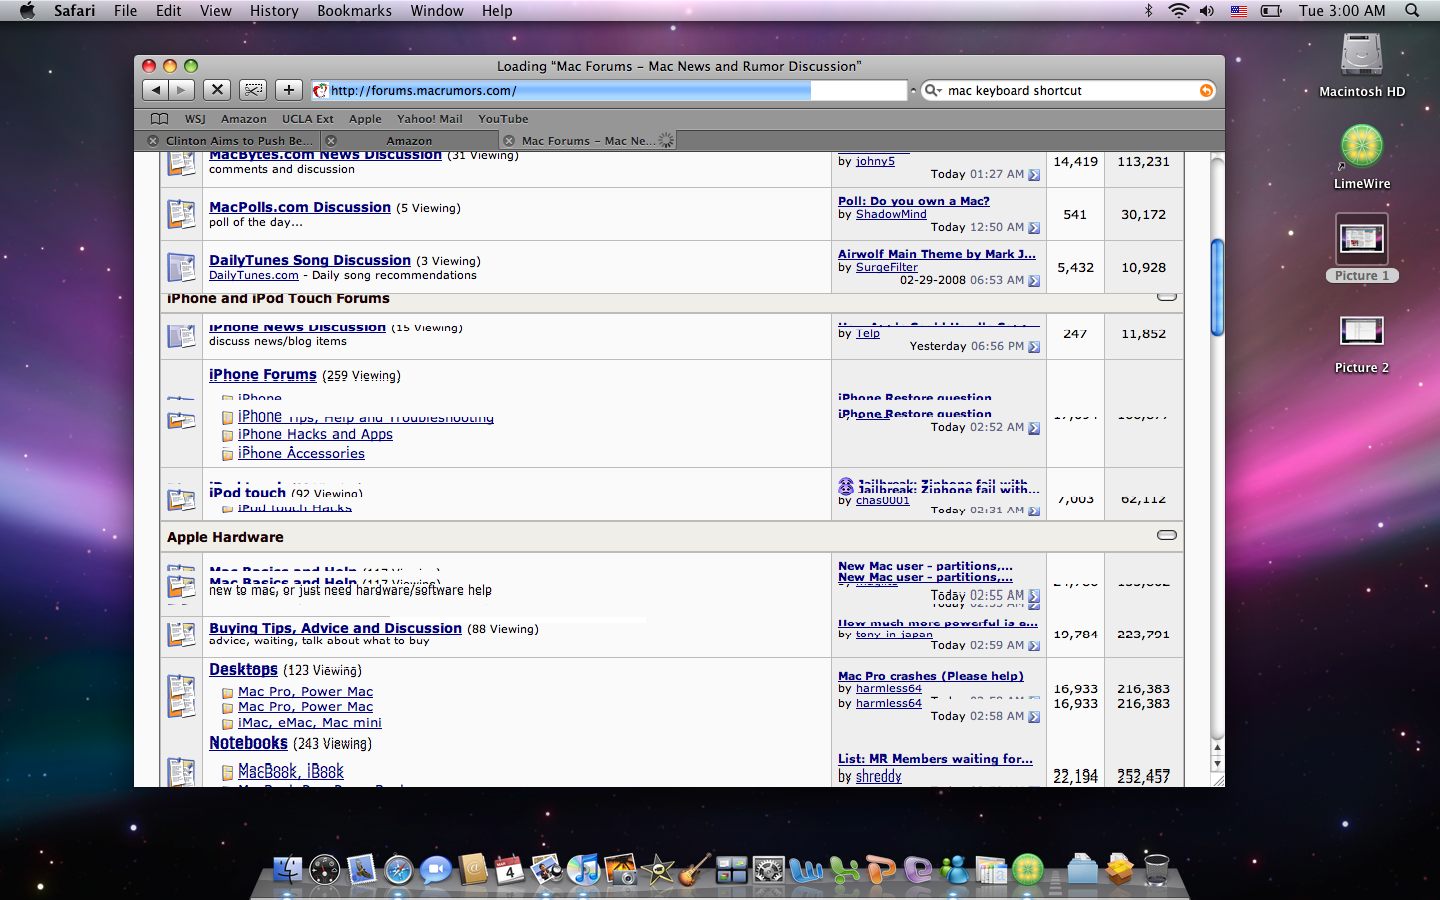Launch iMovie from the Dock

[657, 869]
